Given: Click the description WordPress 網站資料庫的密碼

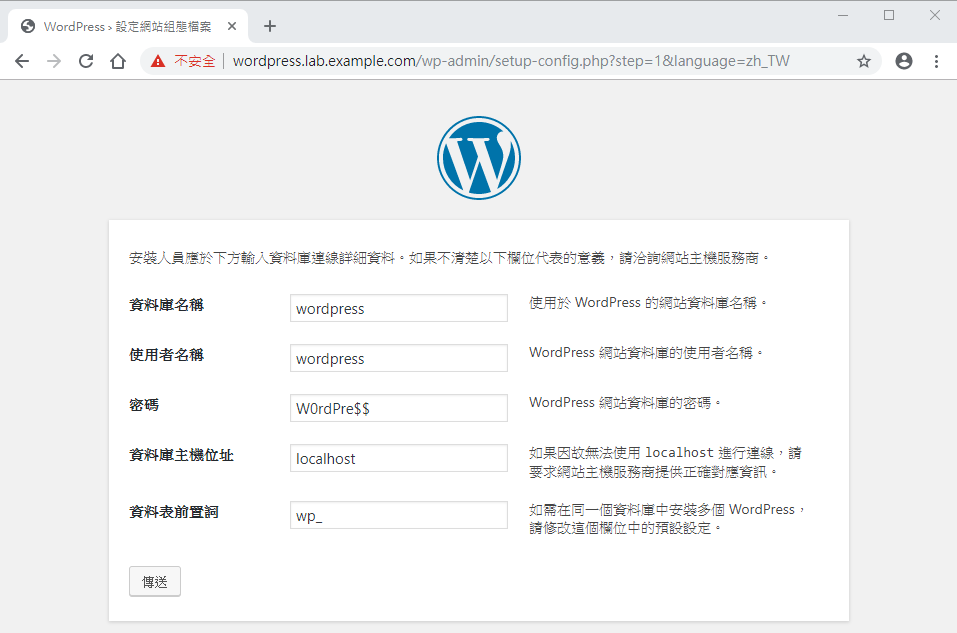Looking at the screenshot, I should [625, 403].
